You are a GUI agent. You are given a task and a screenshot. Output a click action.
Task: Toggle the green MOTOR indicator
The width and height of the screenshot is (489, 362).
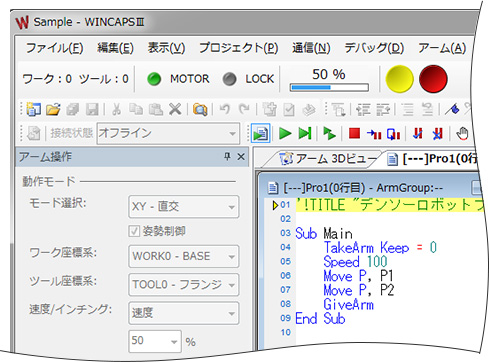click(x=154, y=79)
